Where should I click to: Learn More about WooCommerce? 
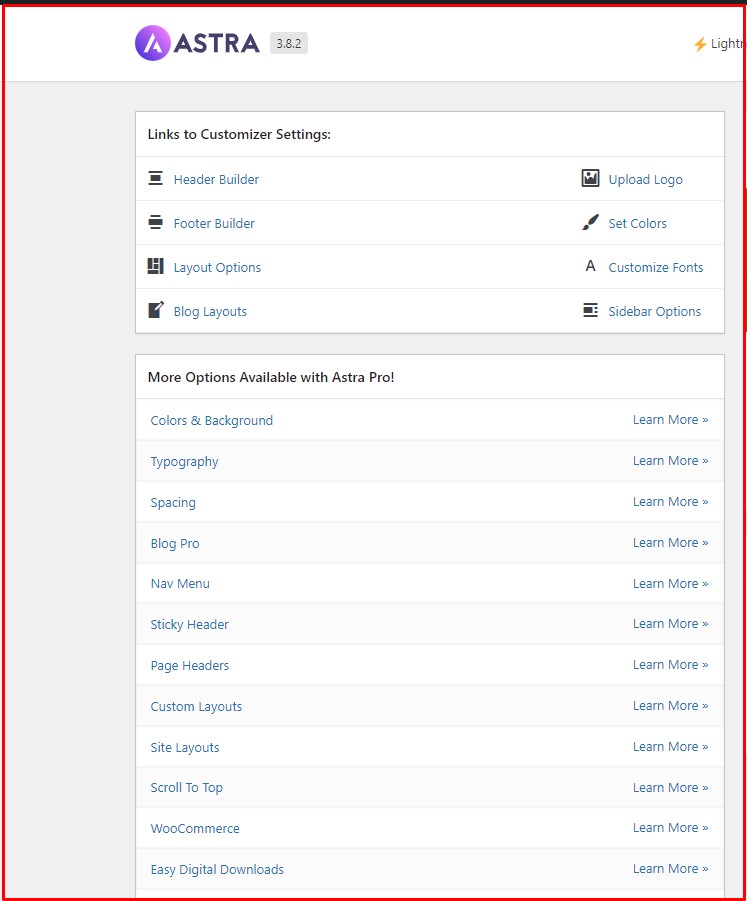(671, 828)
